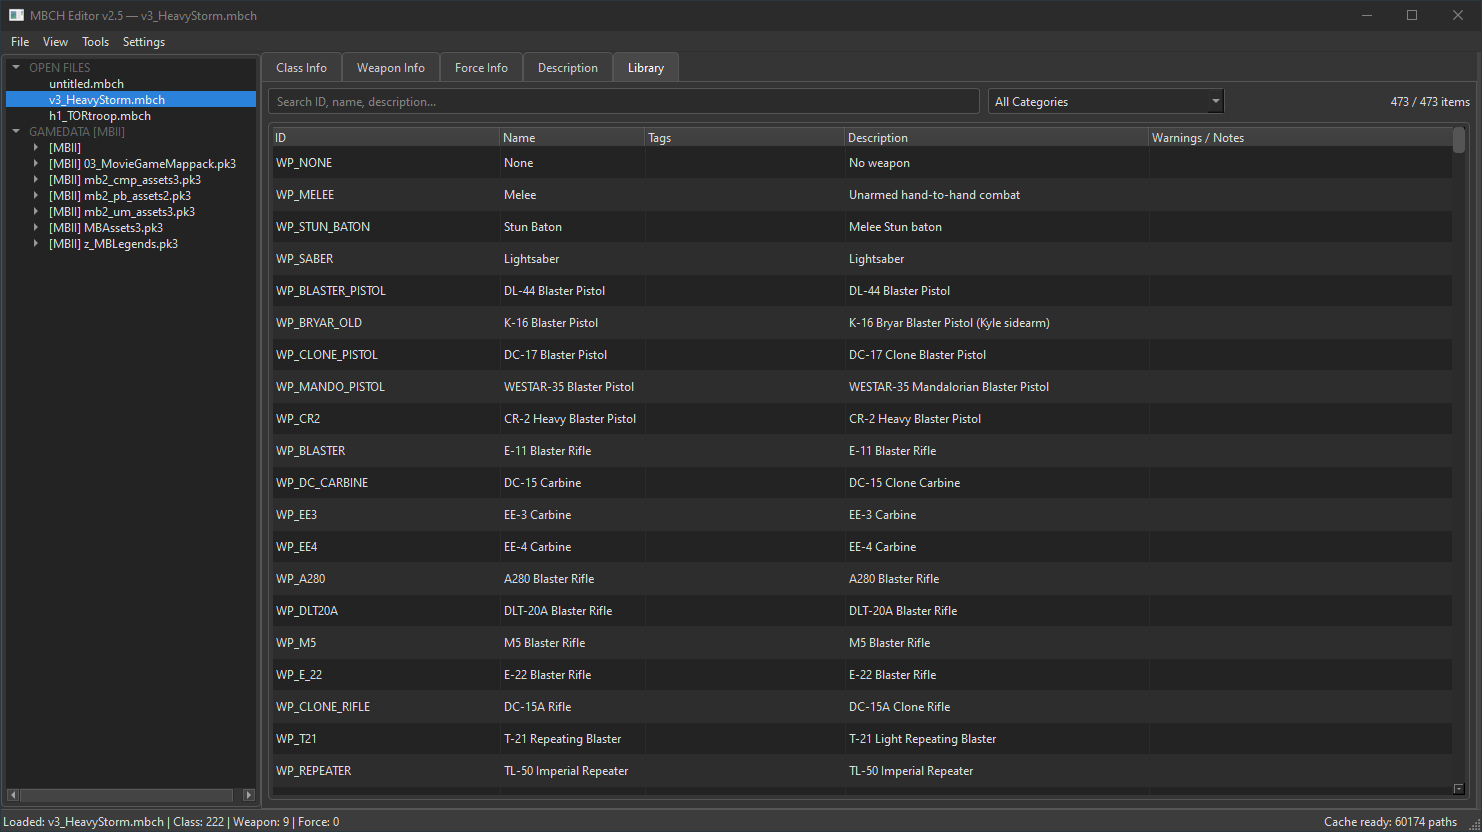
Task: Expand the [MBII] mb2_cmp_assets3.pk3 node
Action: tap(36, 180)
